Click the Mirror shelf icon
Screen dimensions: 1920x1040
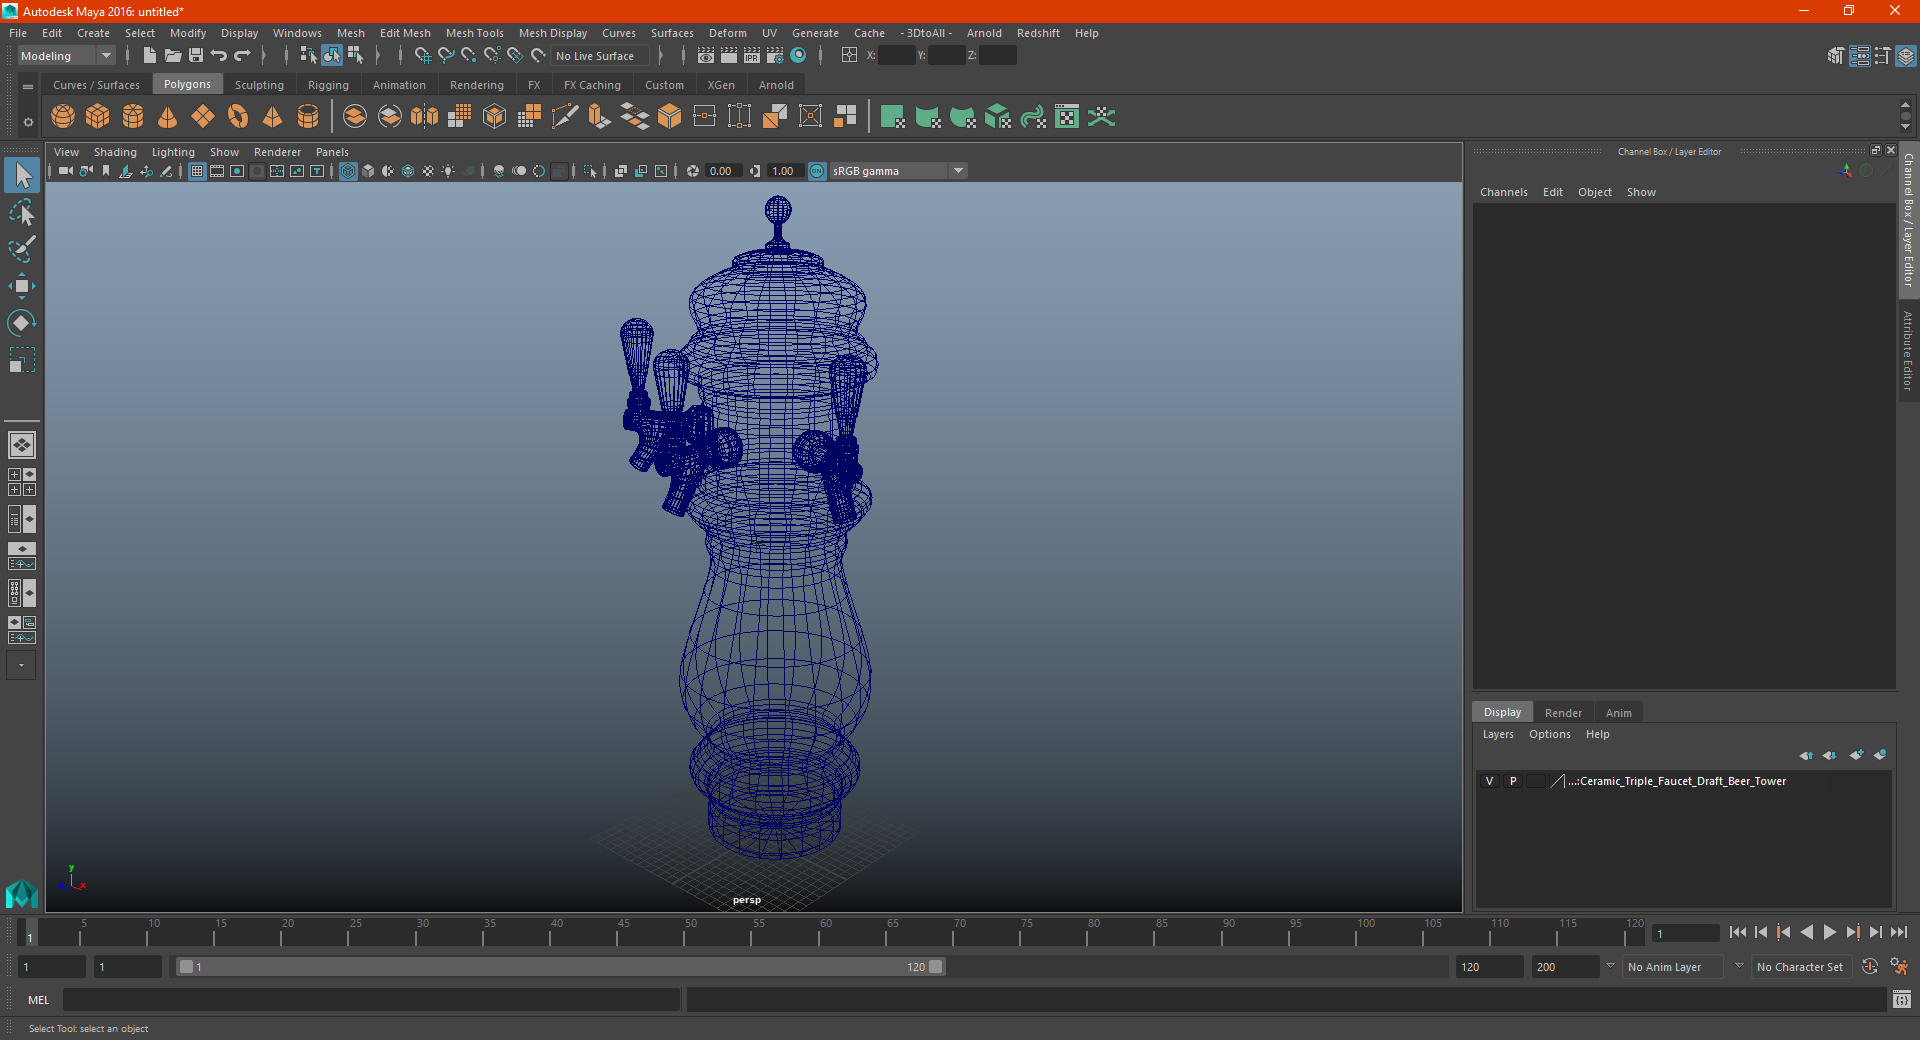(424, 117)
